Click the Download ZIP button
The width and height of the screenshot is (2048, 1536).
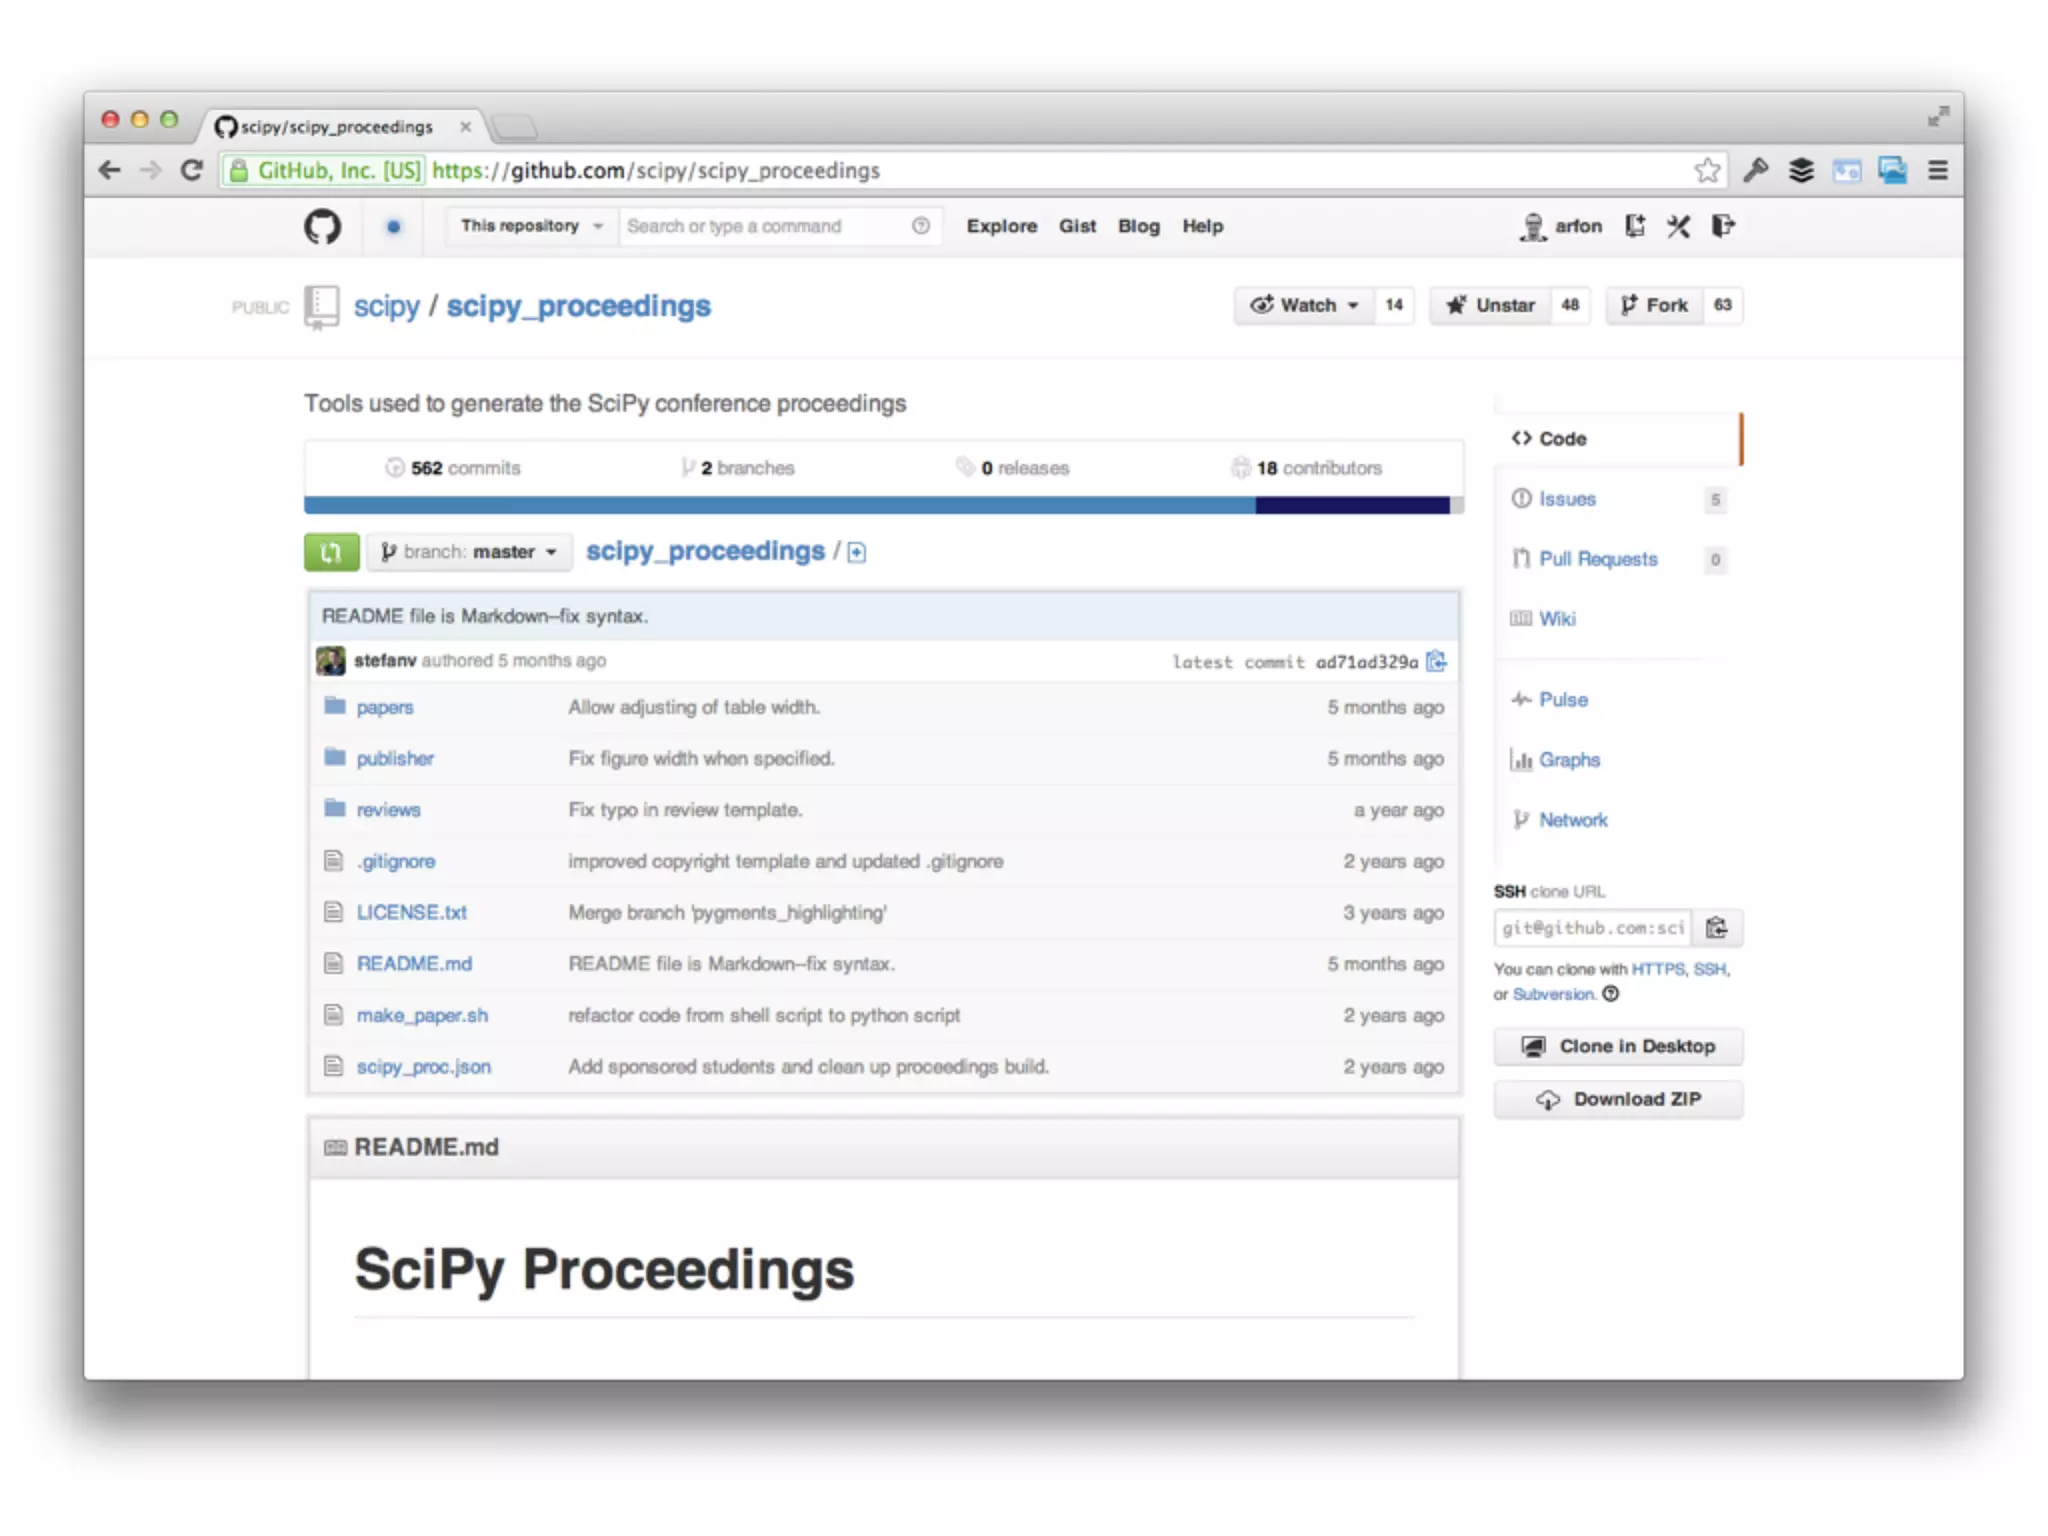1617,1099
